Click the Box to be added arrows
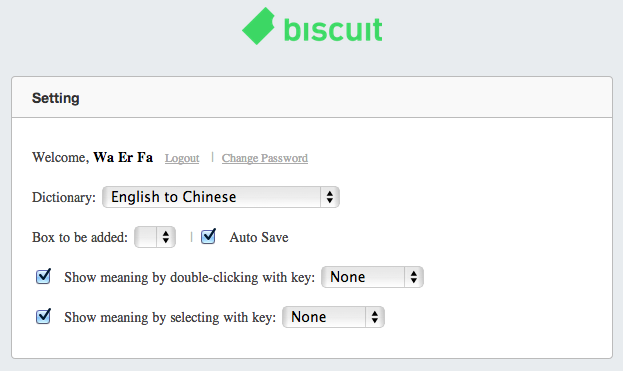The image size is (623, 371). [x=166, y=237]
